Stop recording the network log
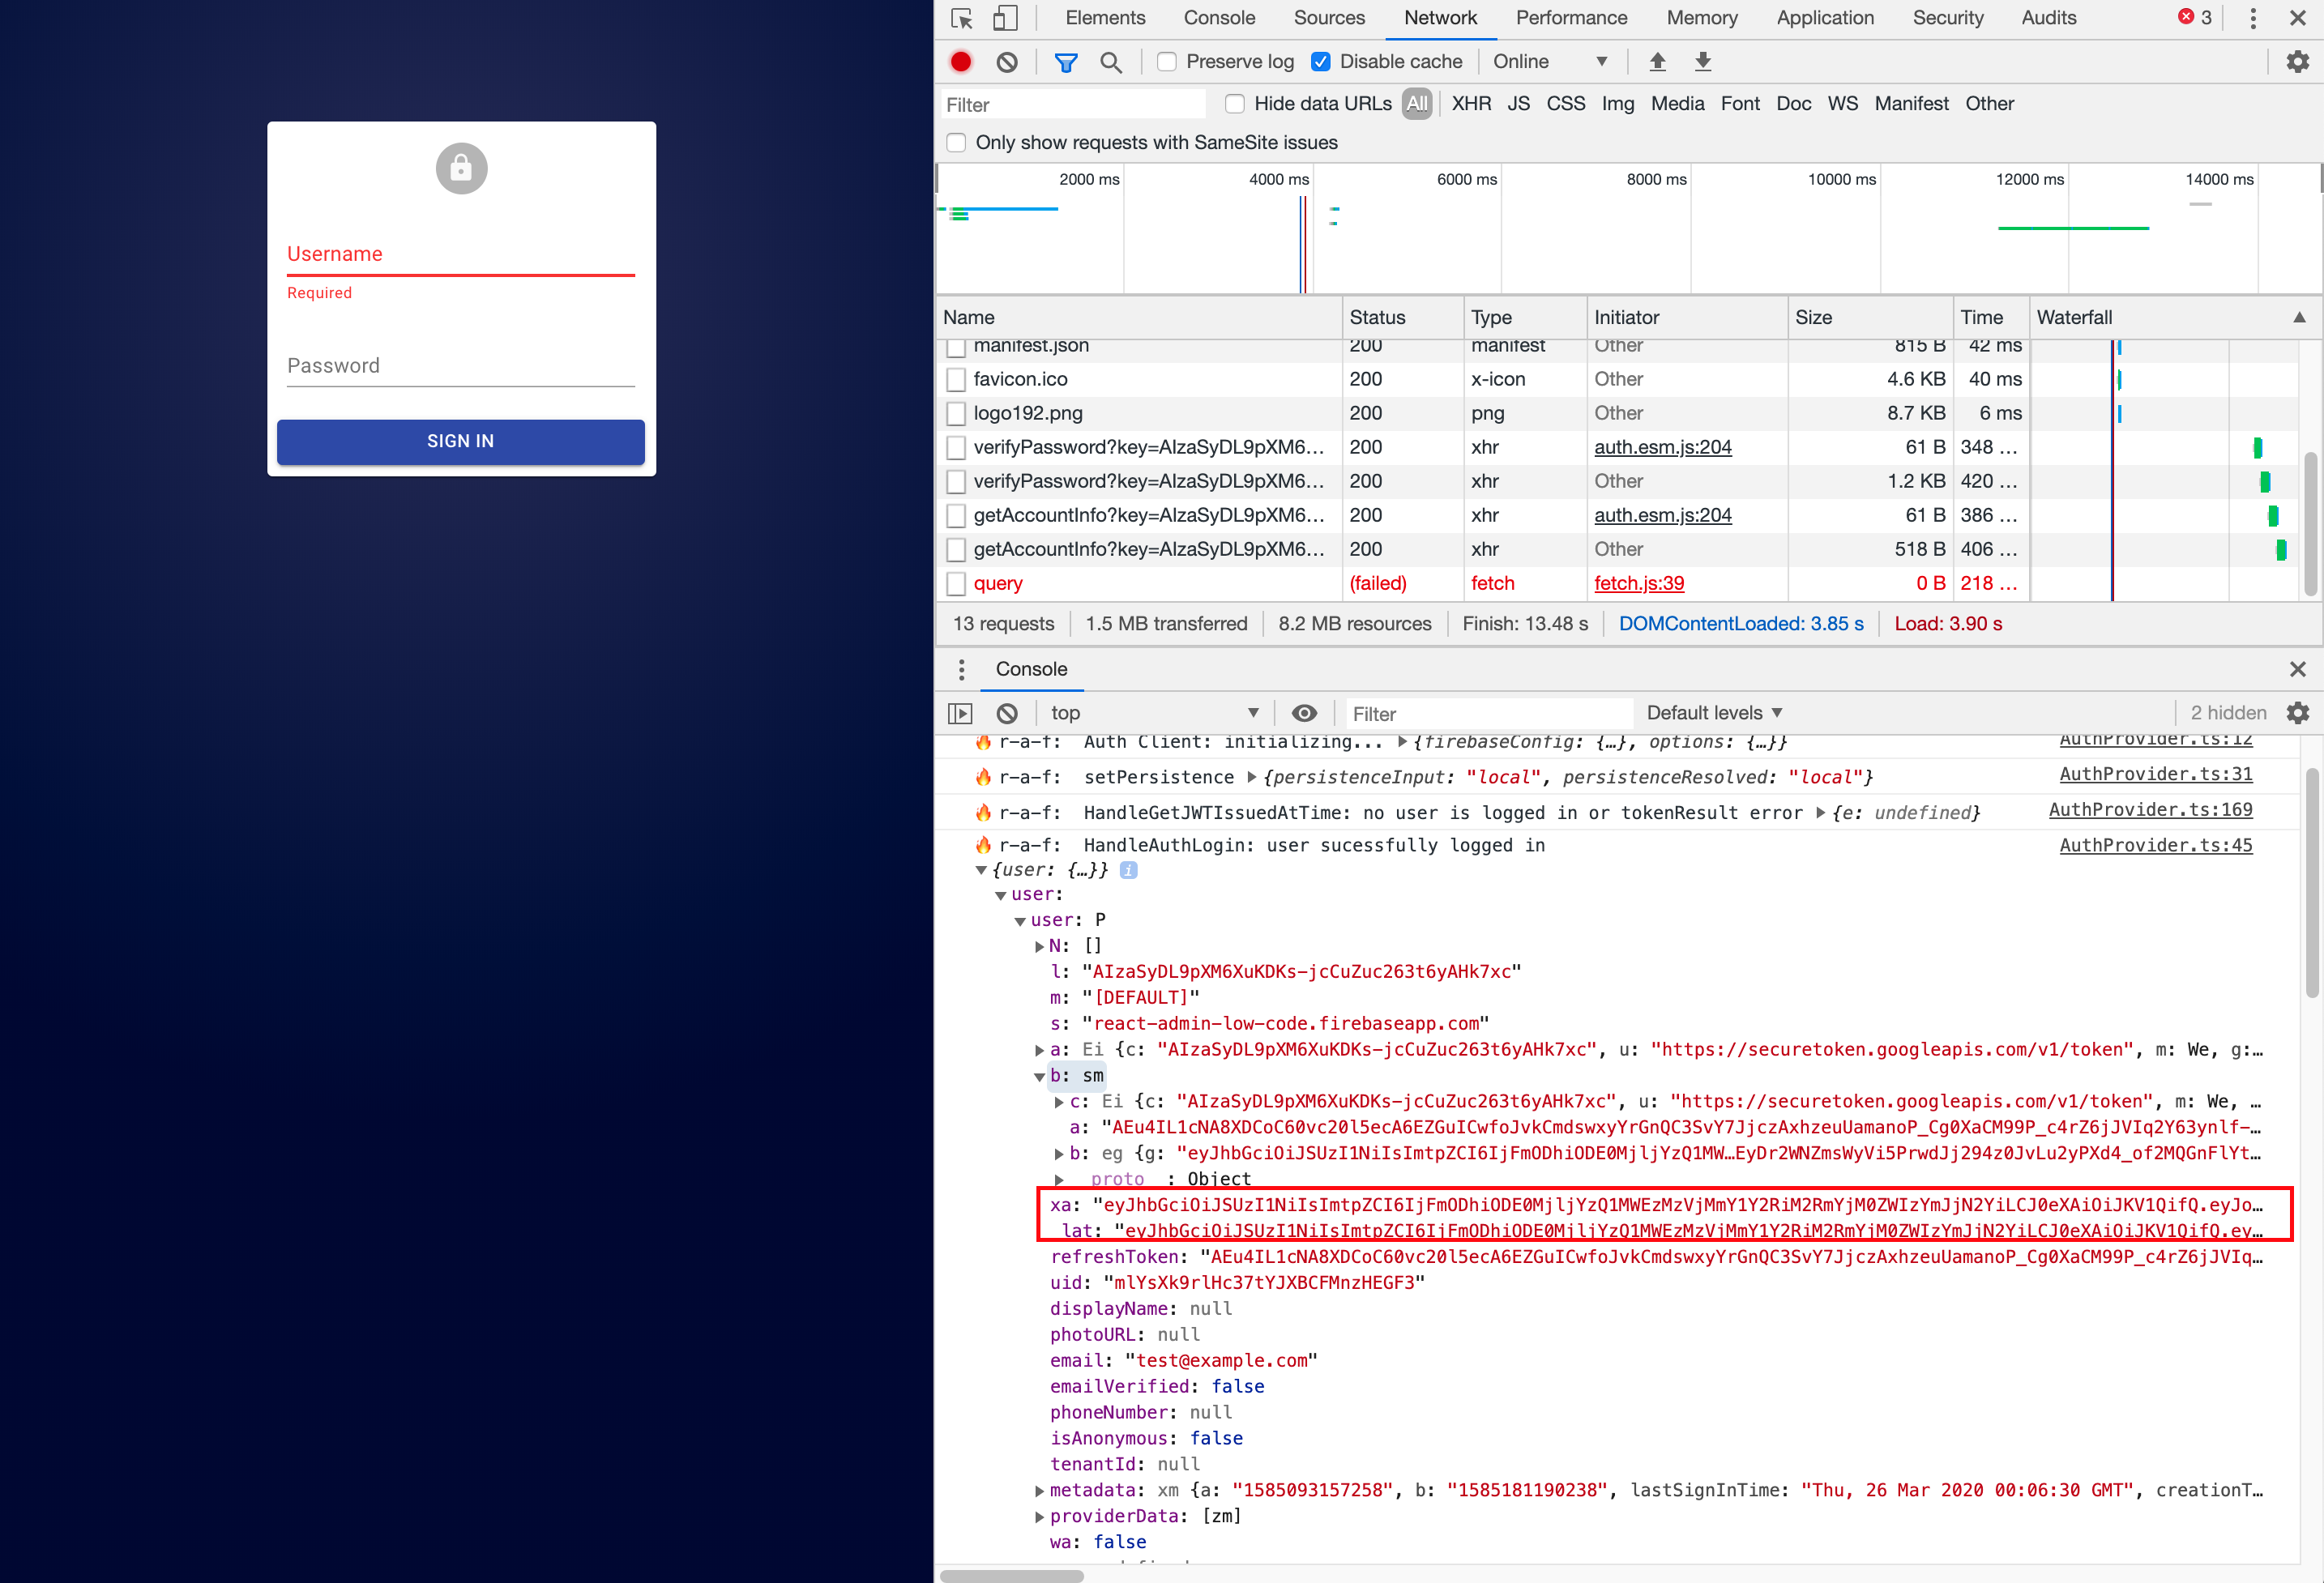This screenshot has width=2324, height=1583. [x=961, y=62]
